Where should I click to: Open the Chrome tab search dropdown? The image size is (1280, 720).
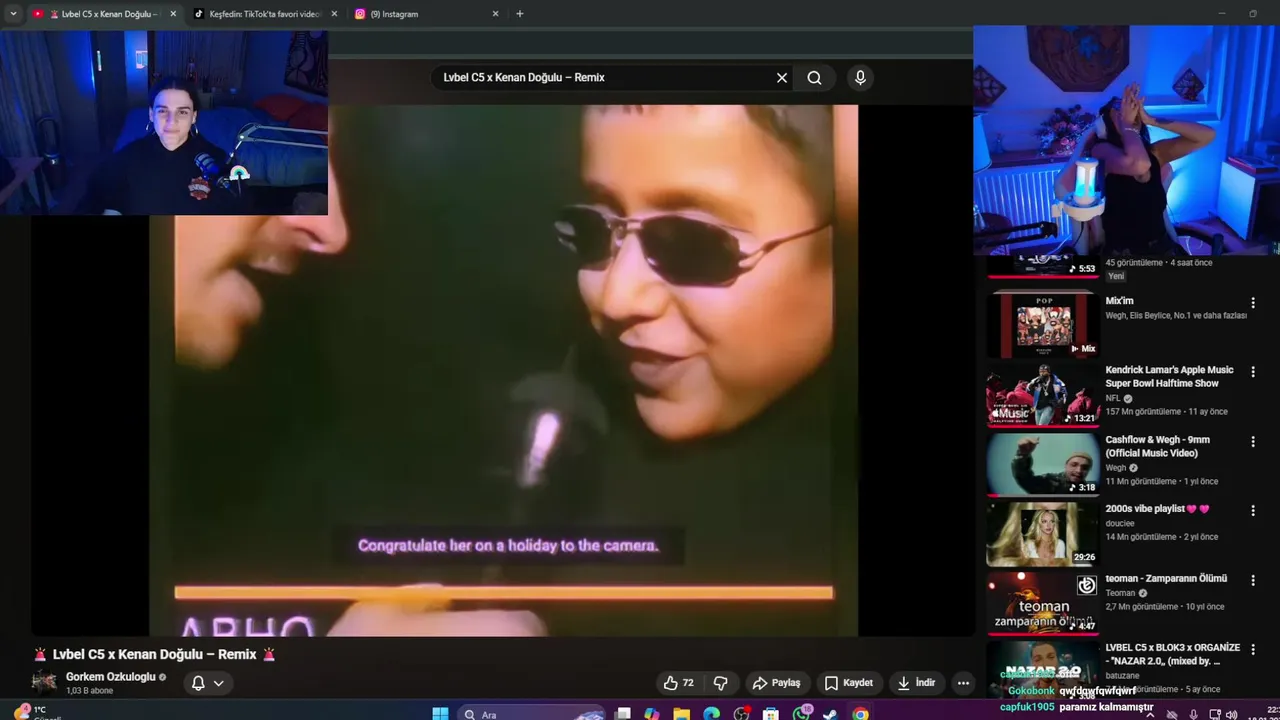[13, 14]
